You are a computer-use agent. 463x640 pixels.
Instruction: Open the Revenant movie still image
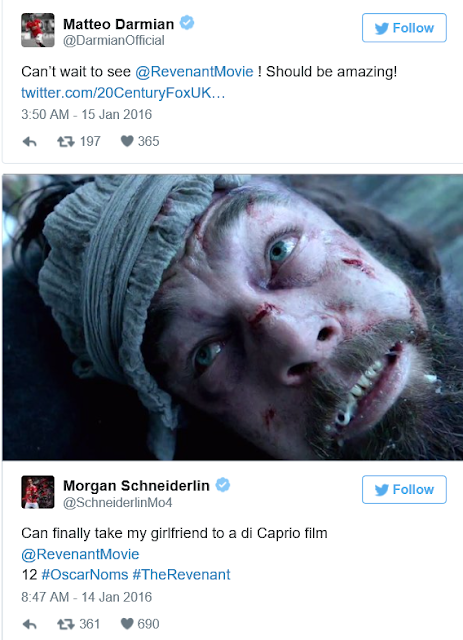click(232, 317)
